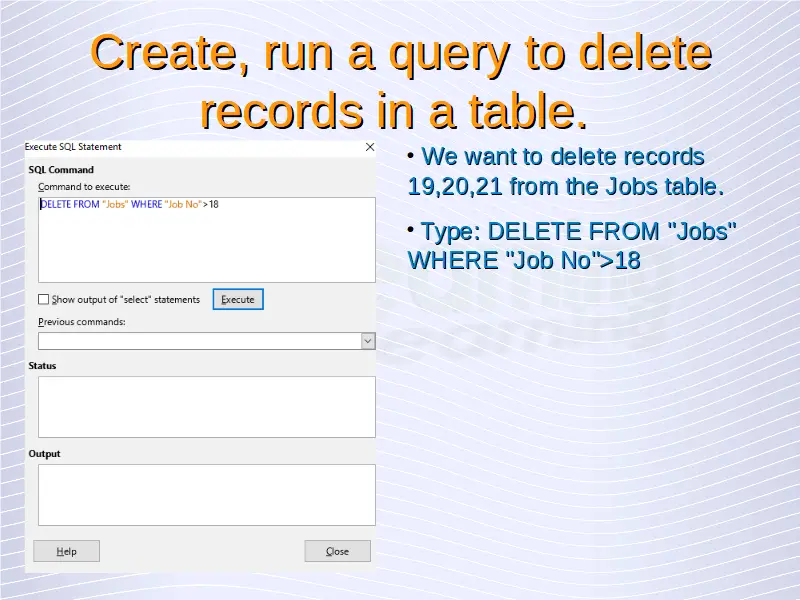Click the 'Output' heading
The width and height of the screenshot is (800, 600).
[44, 454]
